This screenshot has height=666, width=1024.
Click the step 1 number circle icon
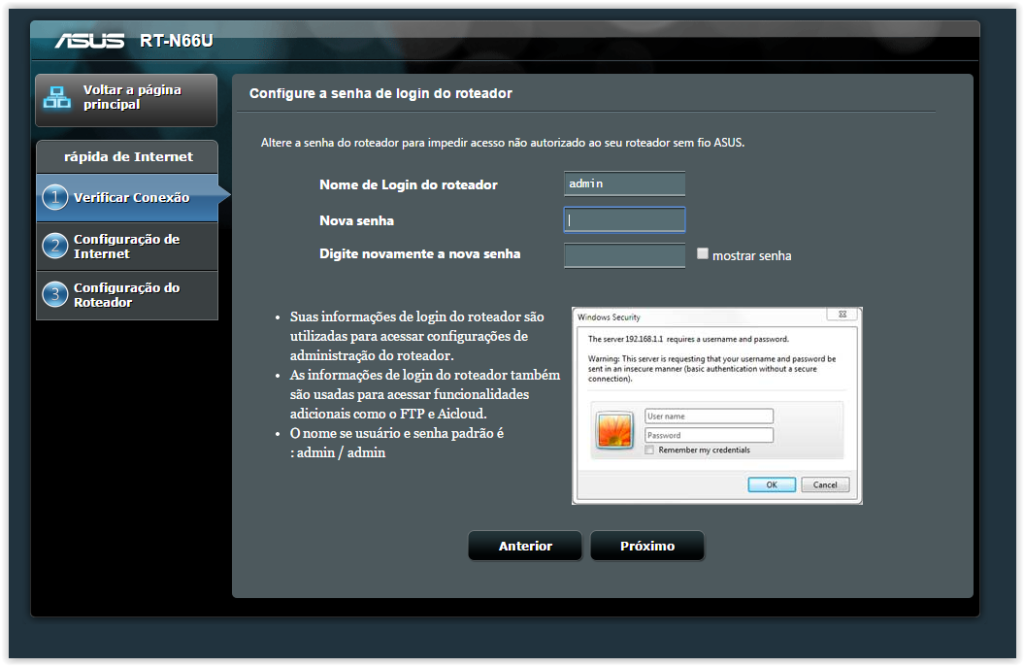tap(55, 197)
